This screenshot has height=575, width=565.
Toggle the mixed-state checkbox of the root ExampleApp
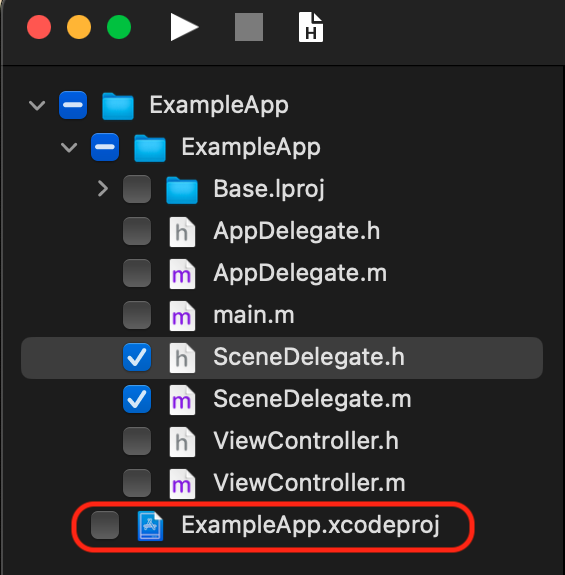coord(73,105)
